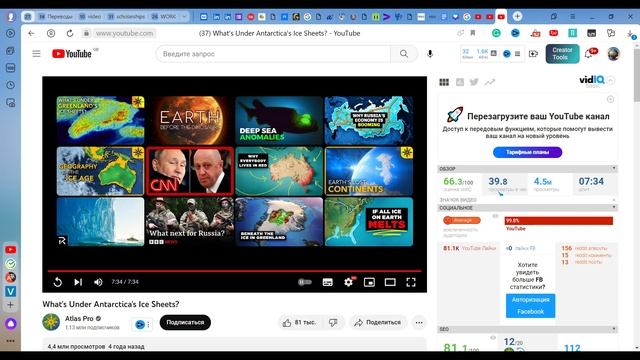The image size is (640, 360).
Task: Open the Atlas Pro channel link
Action: (79, 318)
